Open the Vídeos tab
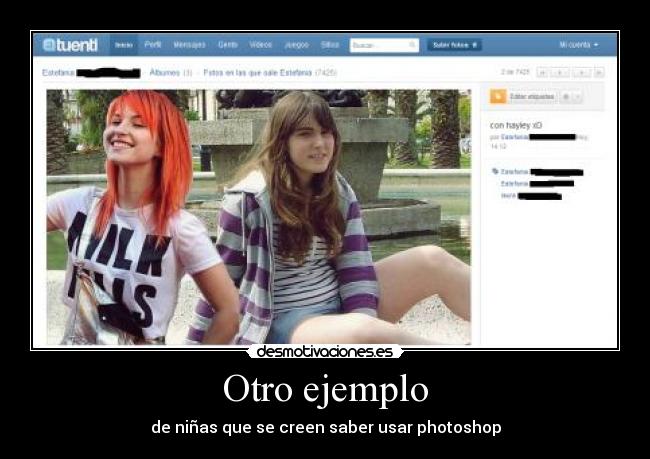Image resolution: width=650 pixels, height=459 pixels. [x=261, y=44]
